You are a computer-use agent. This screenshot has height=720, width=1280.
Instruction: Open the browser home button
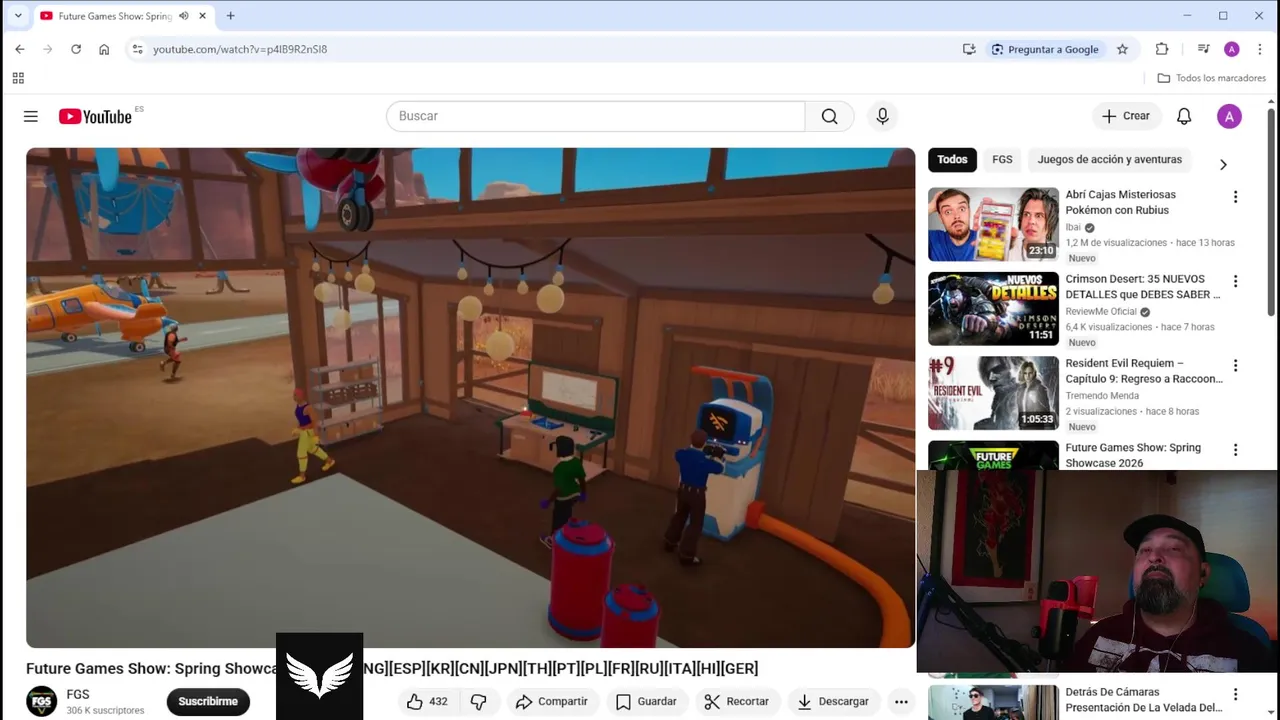(104, 49)
